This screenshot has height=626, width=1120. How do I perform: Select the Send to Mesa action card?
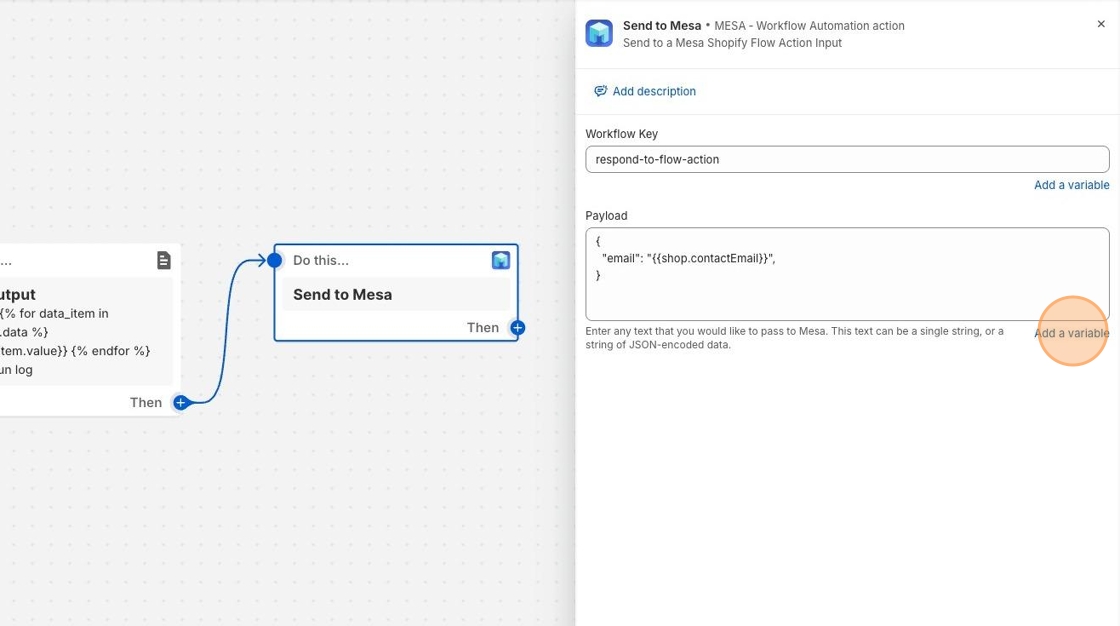[395, 295]
